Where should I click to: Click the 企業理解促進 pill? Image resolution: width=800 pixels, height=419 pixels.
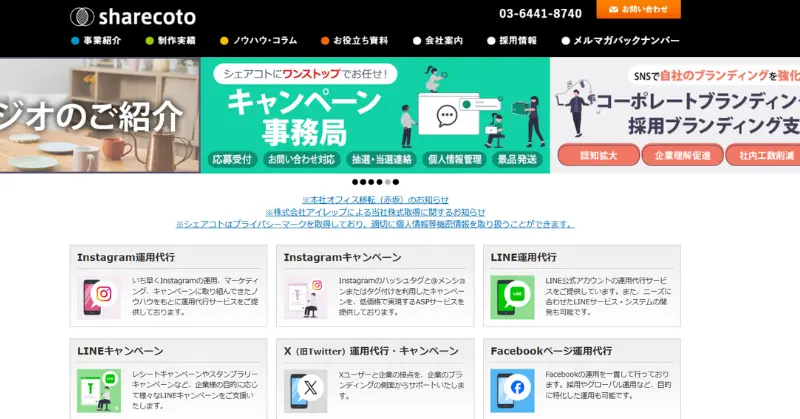coord(682,155)
